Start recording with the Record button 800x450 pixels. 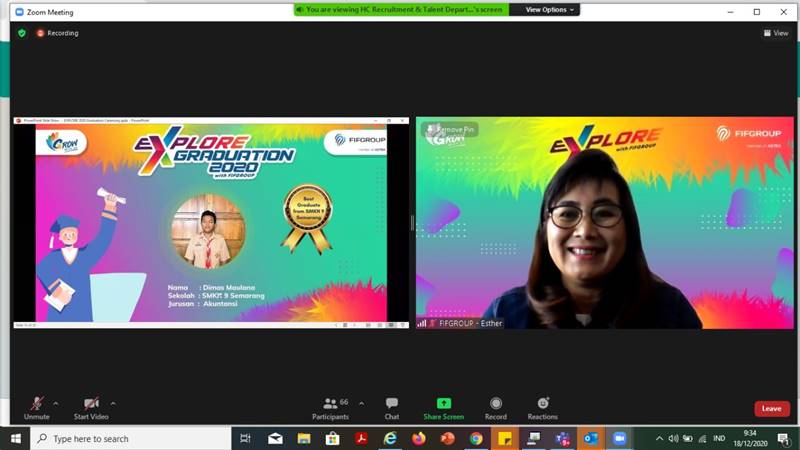(496, 407)
